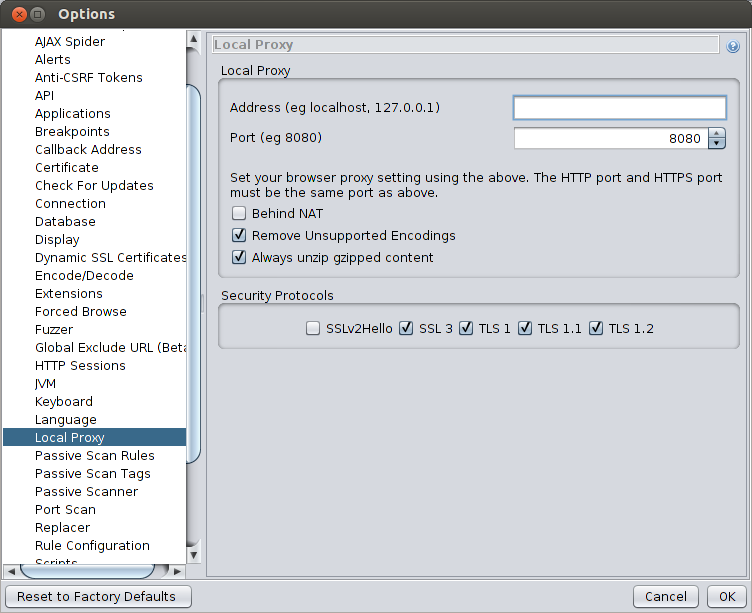Open JVM options
Viewport: 752px width, 613px height.
click(45, 383)
